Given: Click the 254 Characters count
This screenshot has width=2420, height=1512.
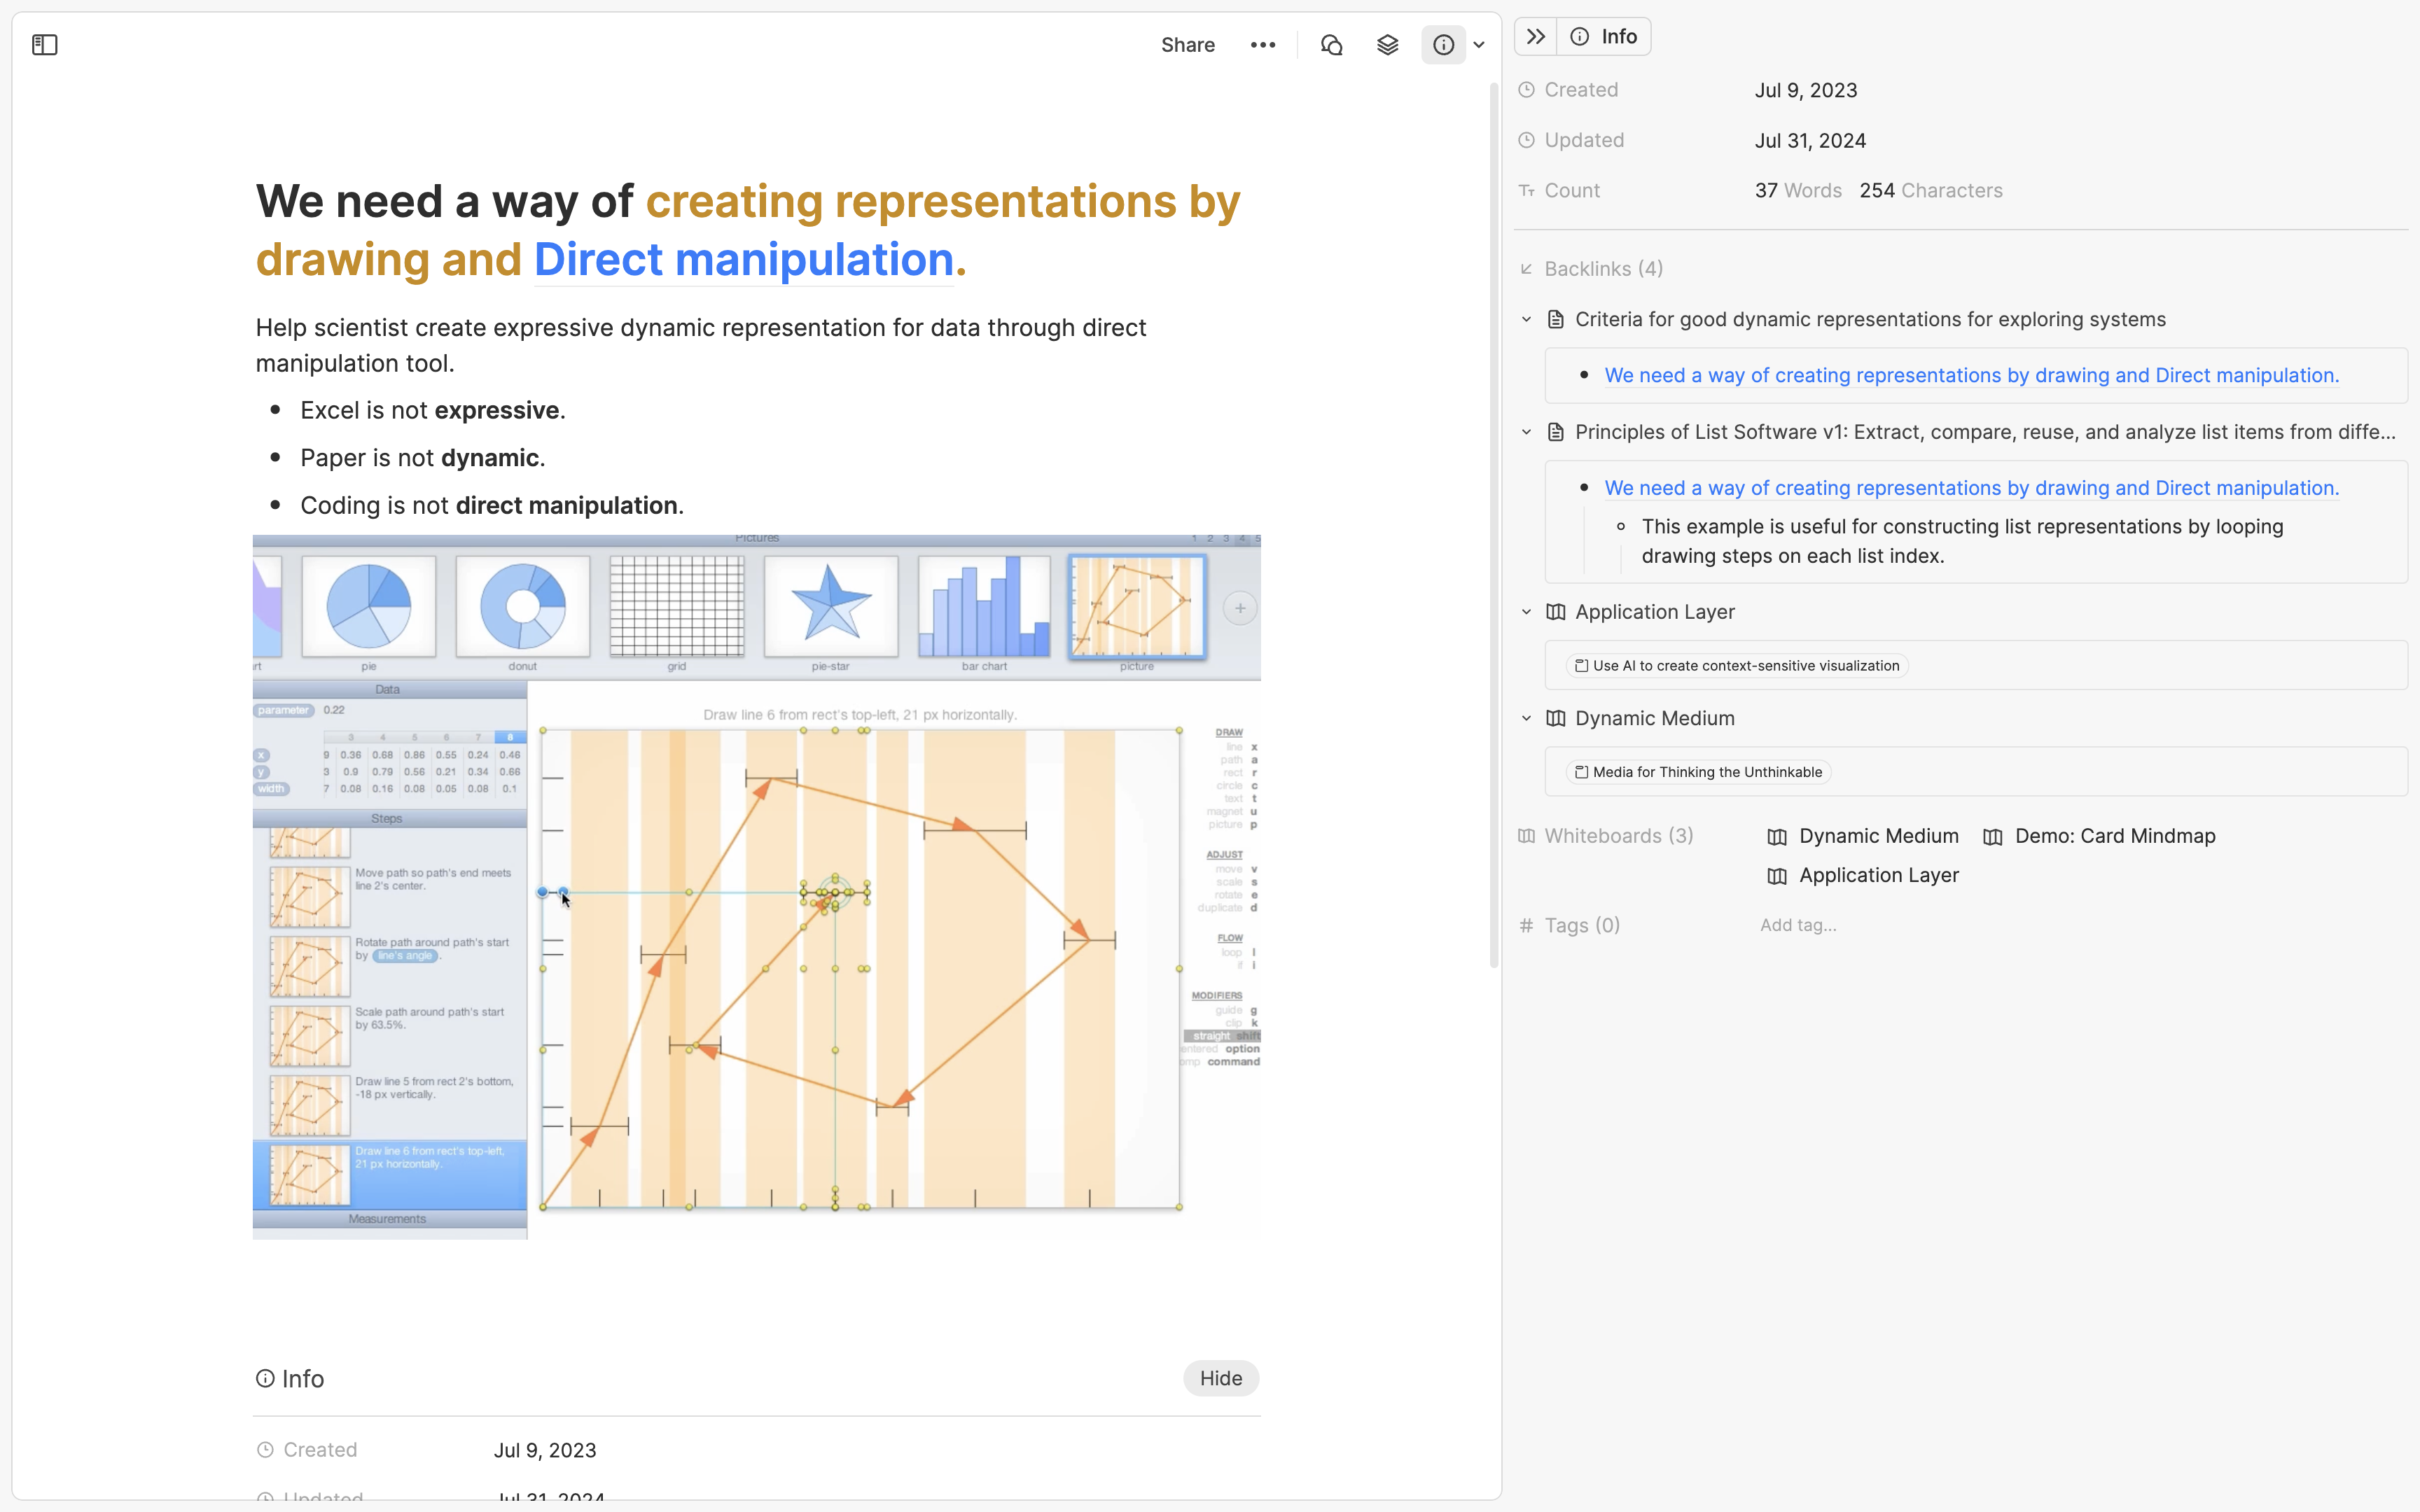Looking at the screenshot, I should pos(1931,191).
